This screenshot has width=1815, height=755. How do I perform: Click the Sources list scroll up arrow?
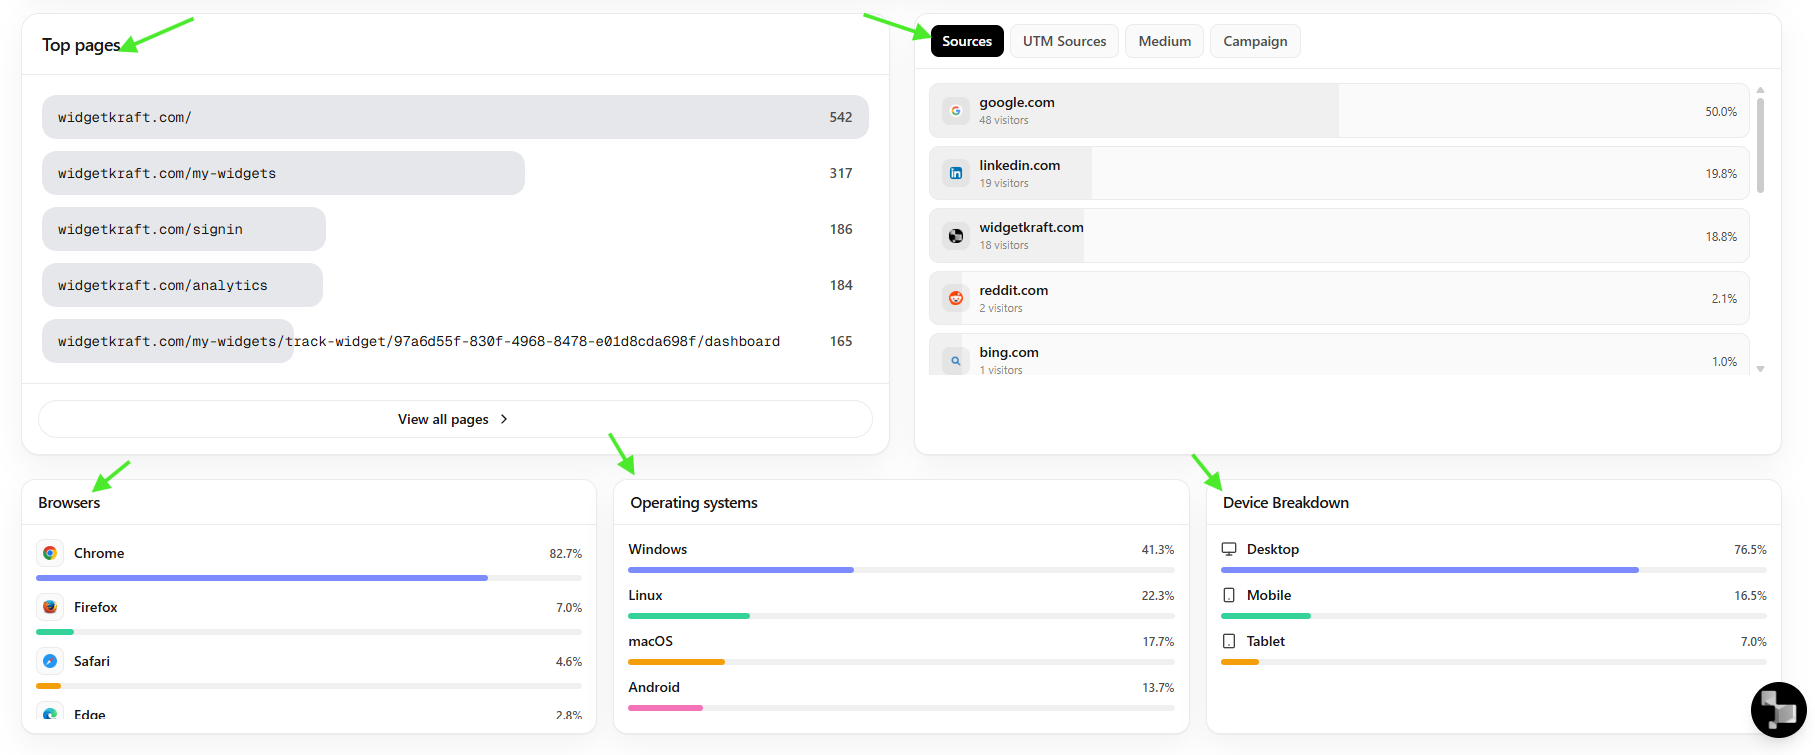click(x=1760, y=90)
